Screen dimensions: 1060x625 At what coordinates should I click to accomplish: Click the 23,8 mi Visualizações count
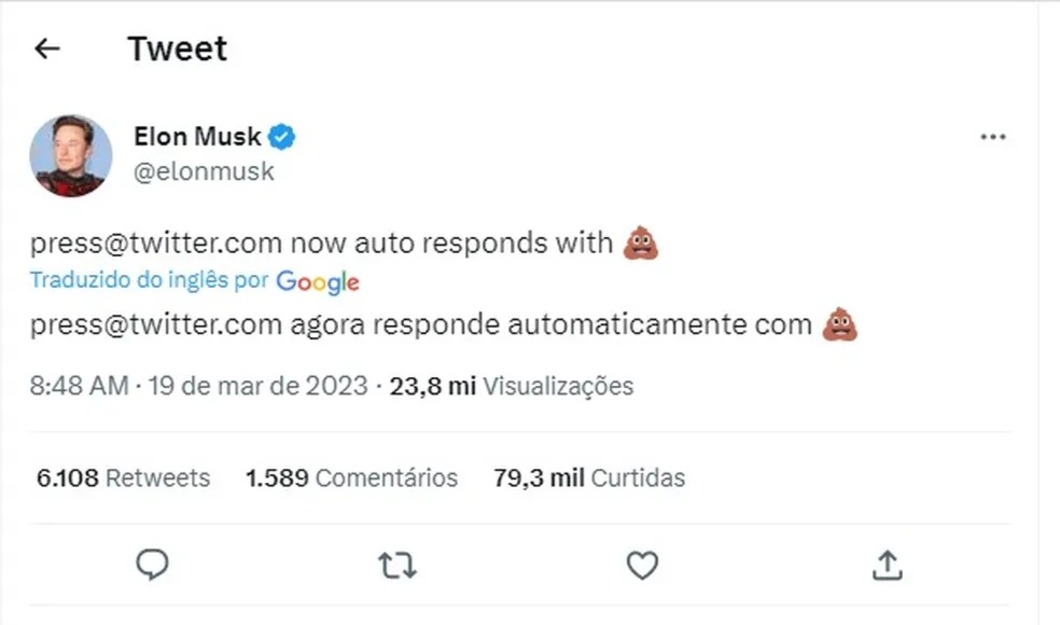[x=511, y=386]
